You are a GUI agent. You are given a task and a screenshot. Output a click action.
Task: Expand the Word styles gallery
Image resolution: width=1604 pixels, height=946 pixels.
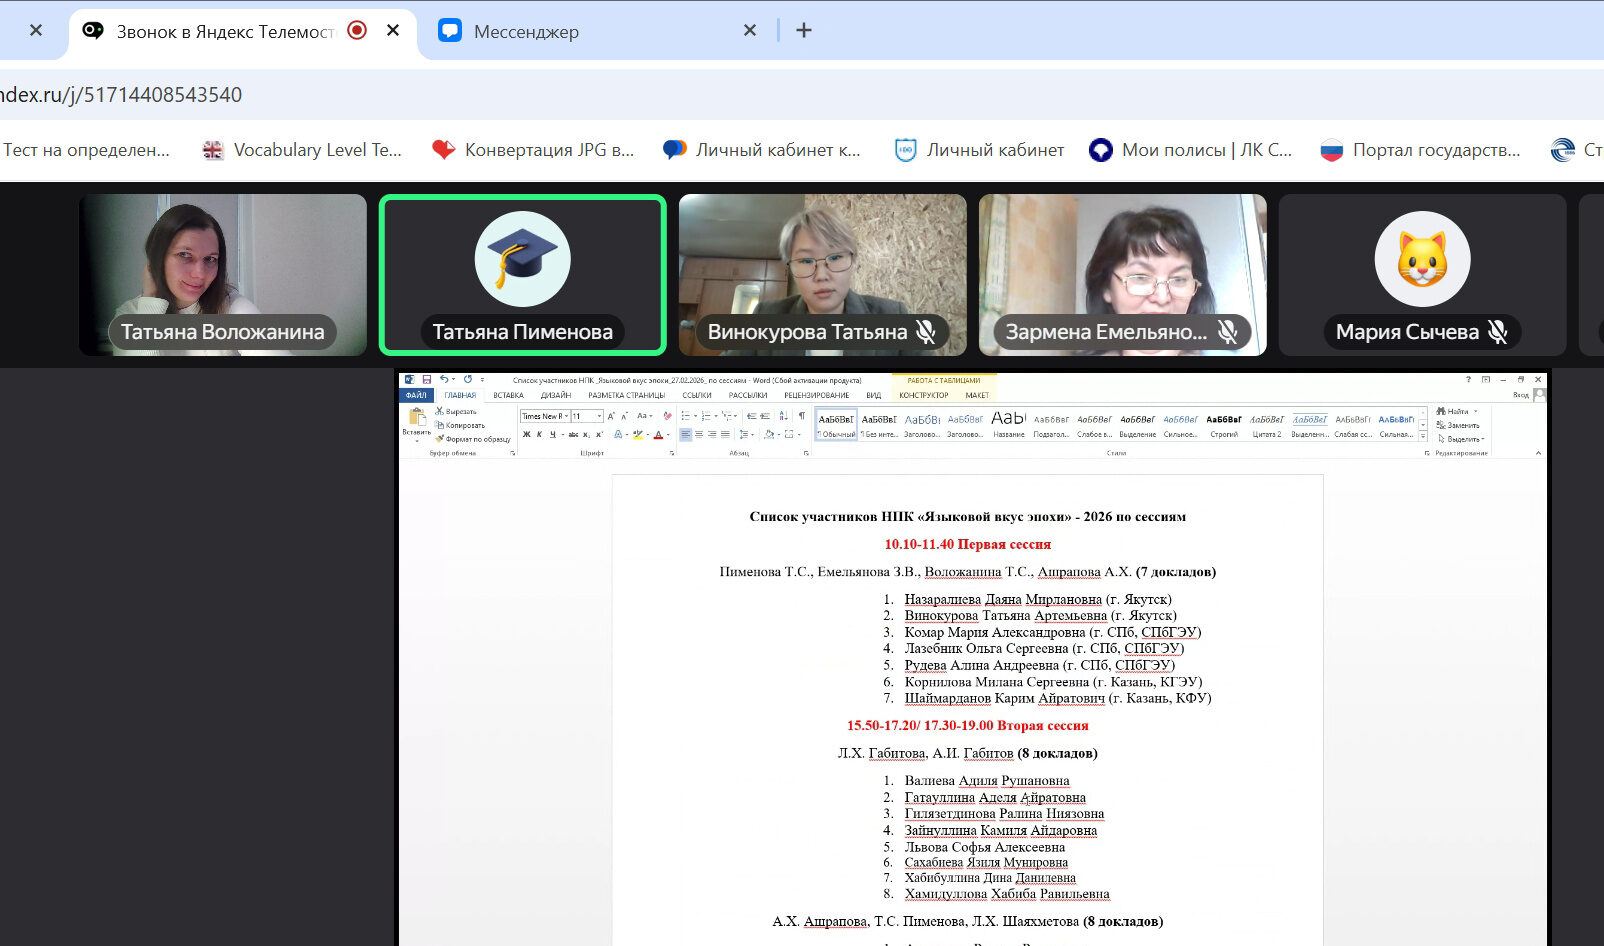pyautogui.click(x=1423, y=438)
